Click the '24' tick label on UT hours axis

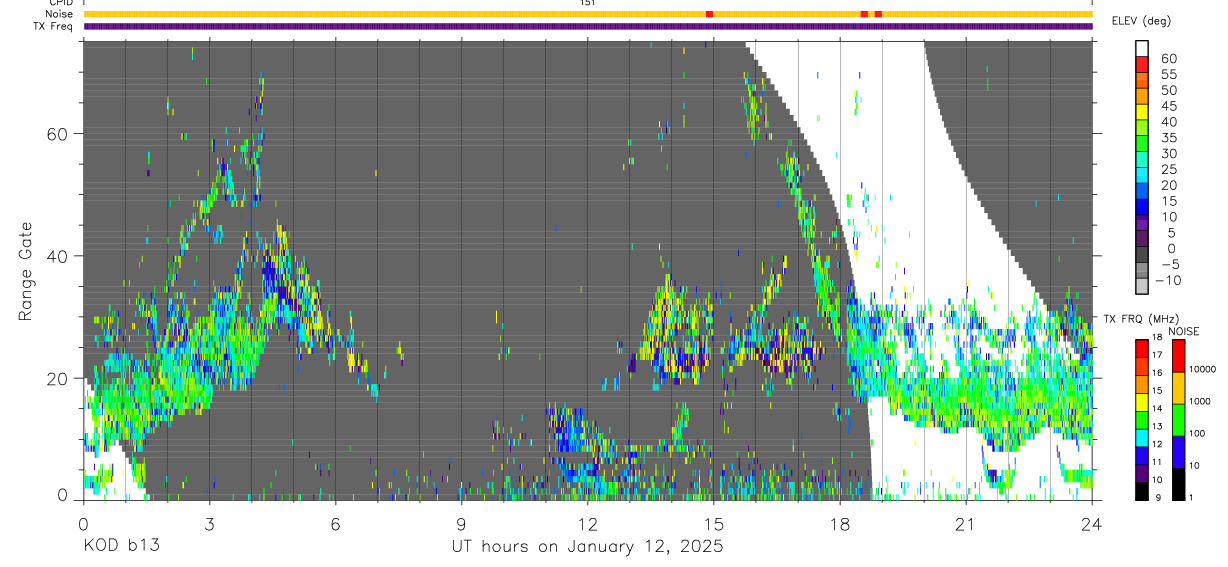click(x=1092, y=524)
